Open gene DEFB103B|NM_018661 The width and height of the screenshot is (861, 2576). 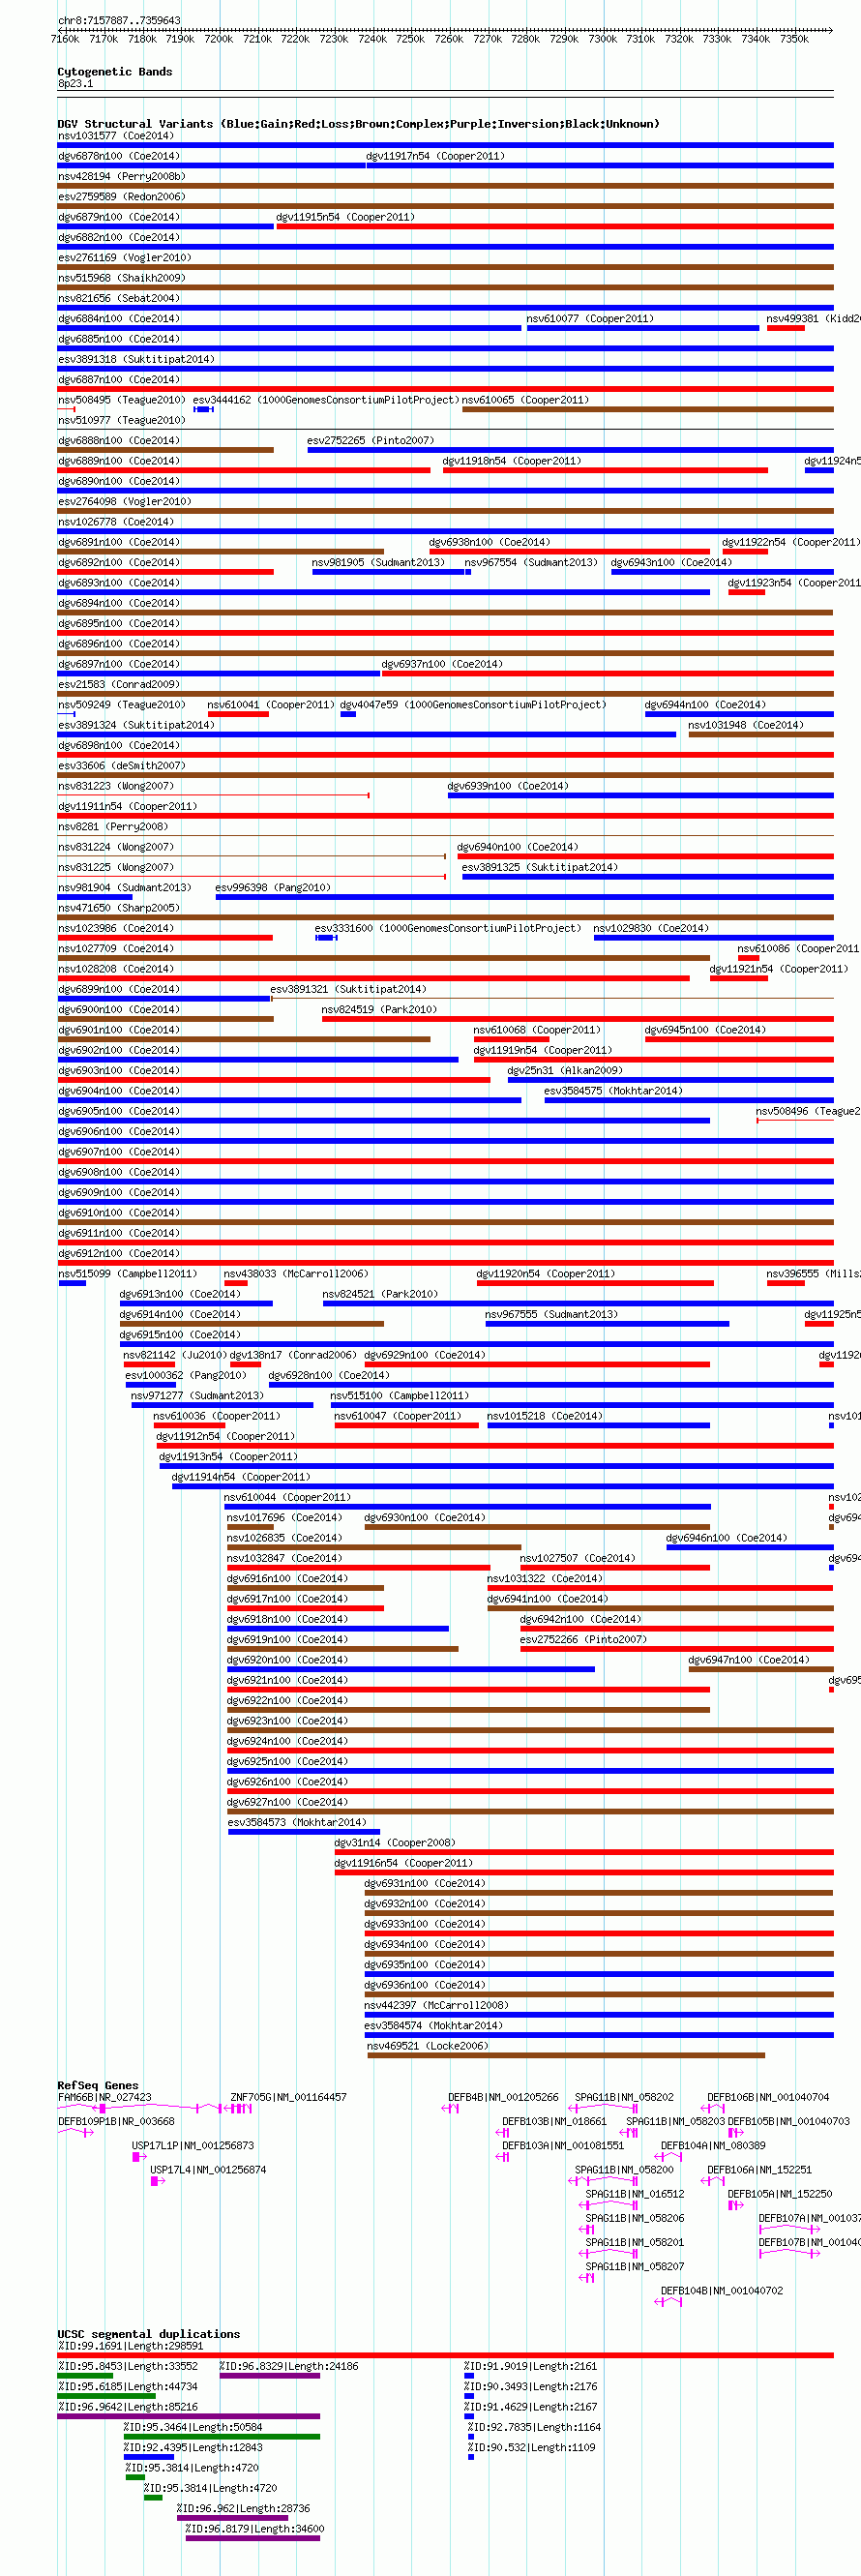[x=554, y=2120]
